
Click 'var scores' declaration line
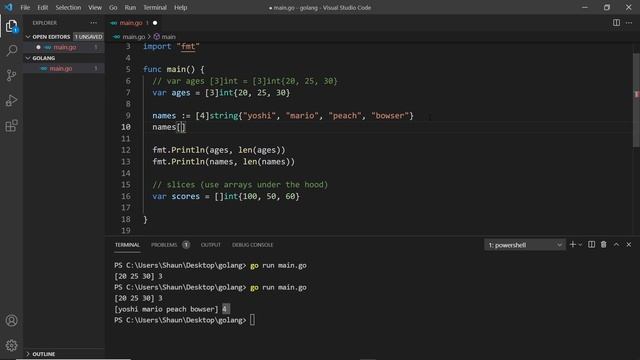(x=226, y=196)
